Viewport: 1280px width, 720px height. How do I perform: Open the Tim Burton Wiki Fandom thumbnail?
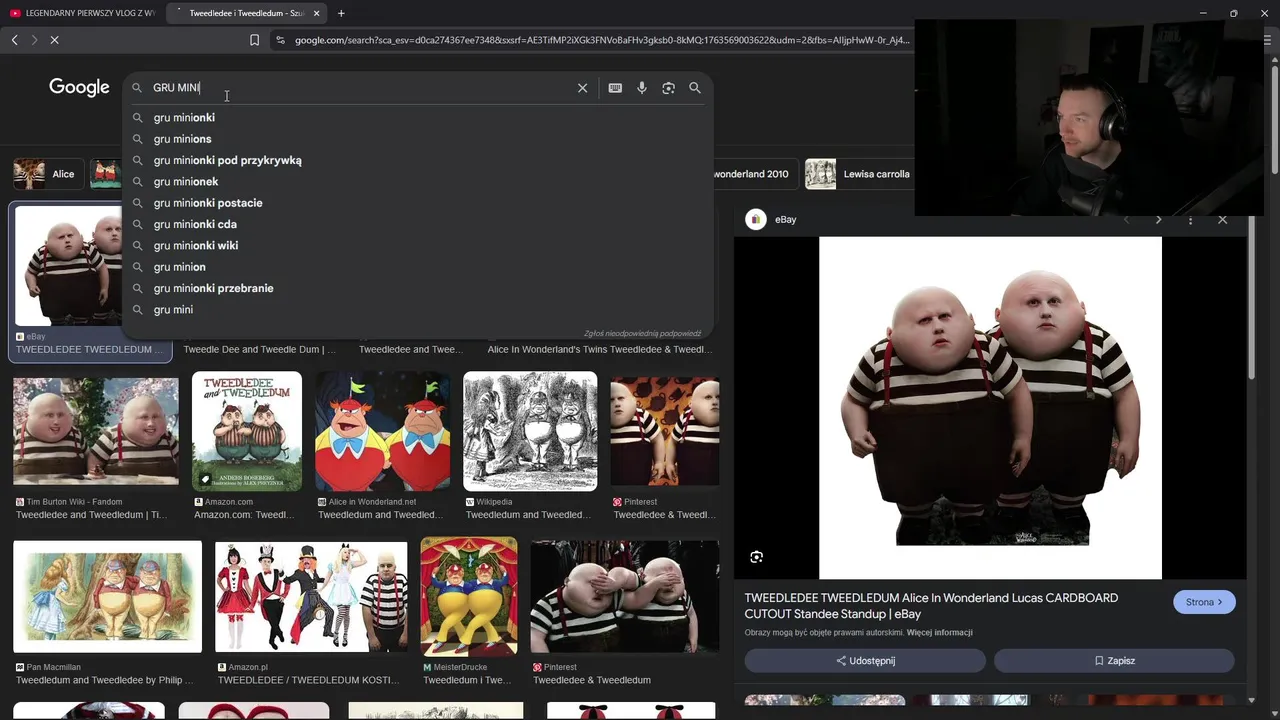pyautogui.click(x=96, y=431)
